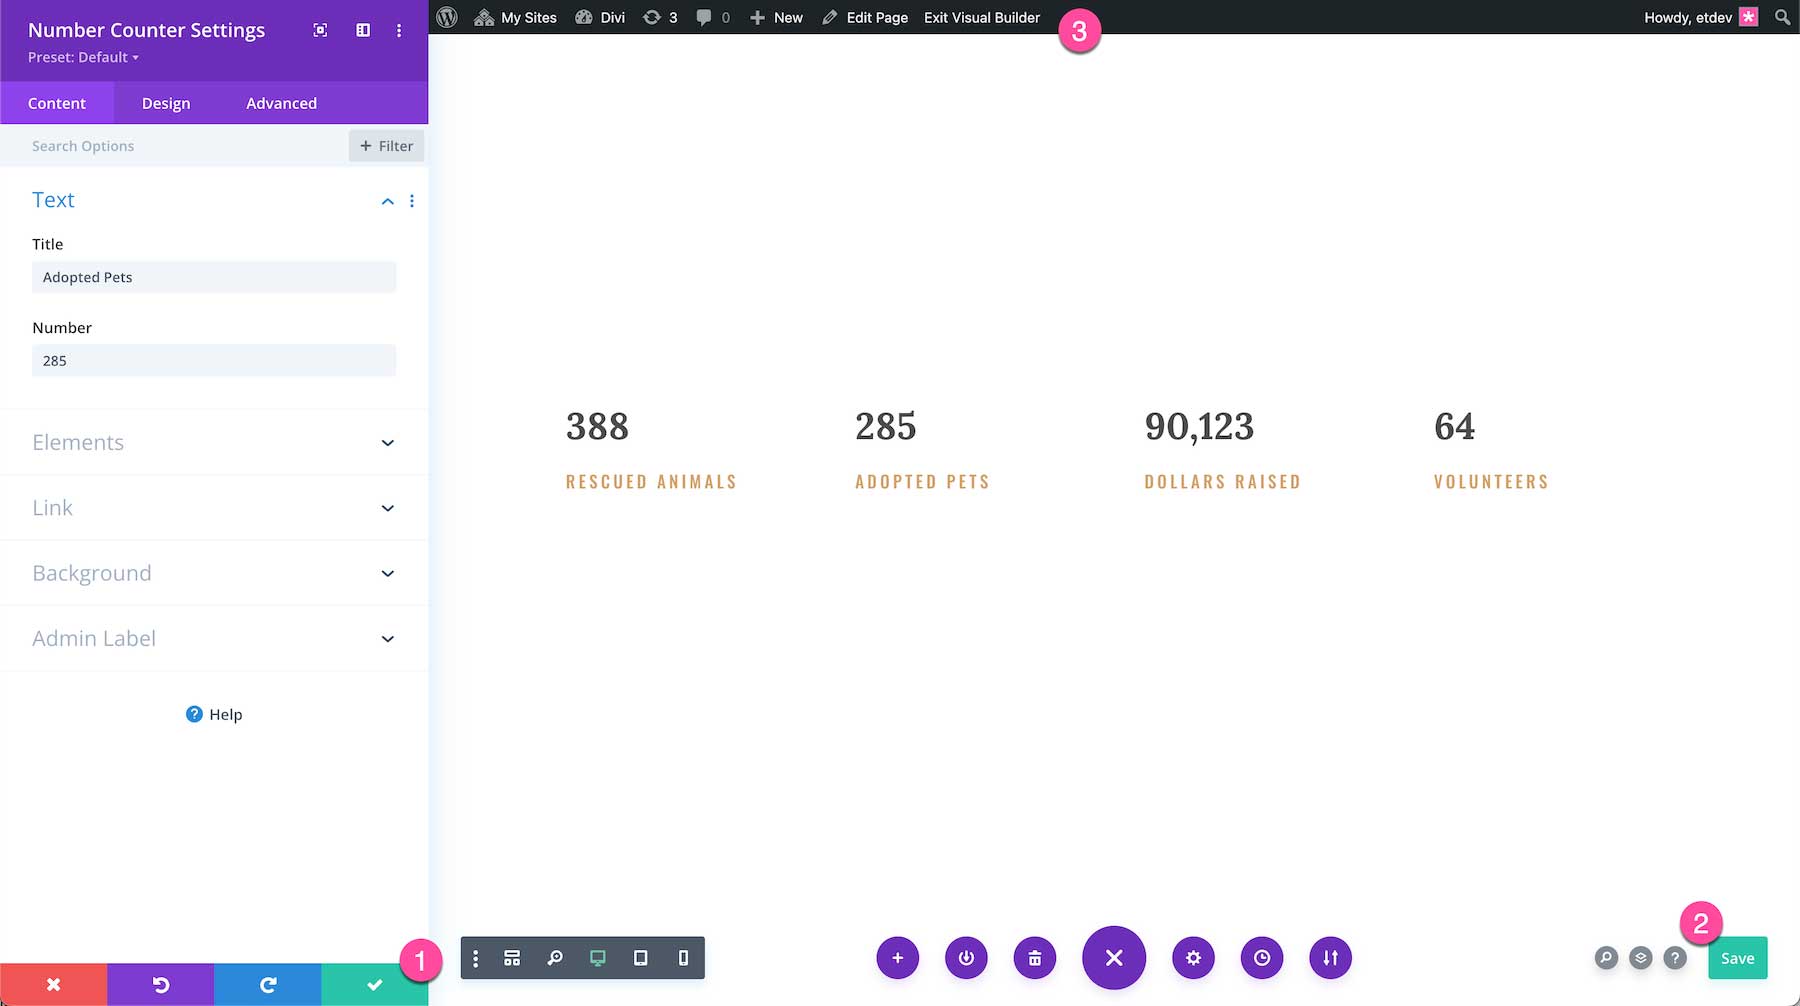Switch to the Advanced tab
The width and height of the screenshot is (1800, 1006).
pos(281,103)
